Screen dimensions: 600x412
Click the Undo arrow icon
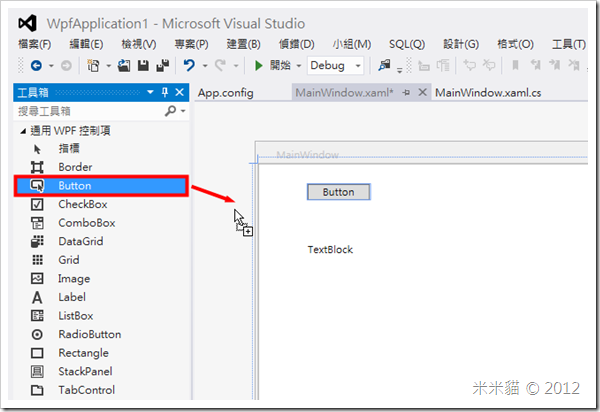pos(189,66)
